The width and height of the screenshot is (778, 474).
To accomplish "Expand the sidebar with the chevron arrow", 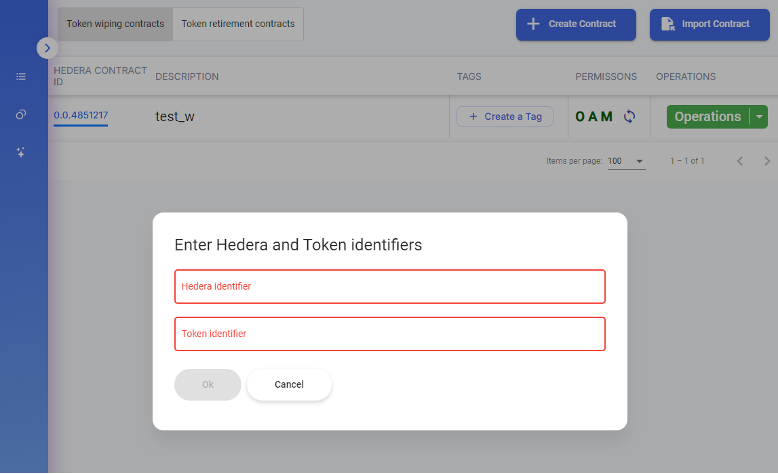I will (47, 47).
